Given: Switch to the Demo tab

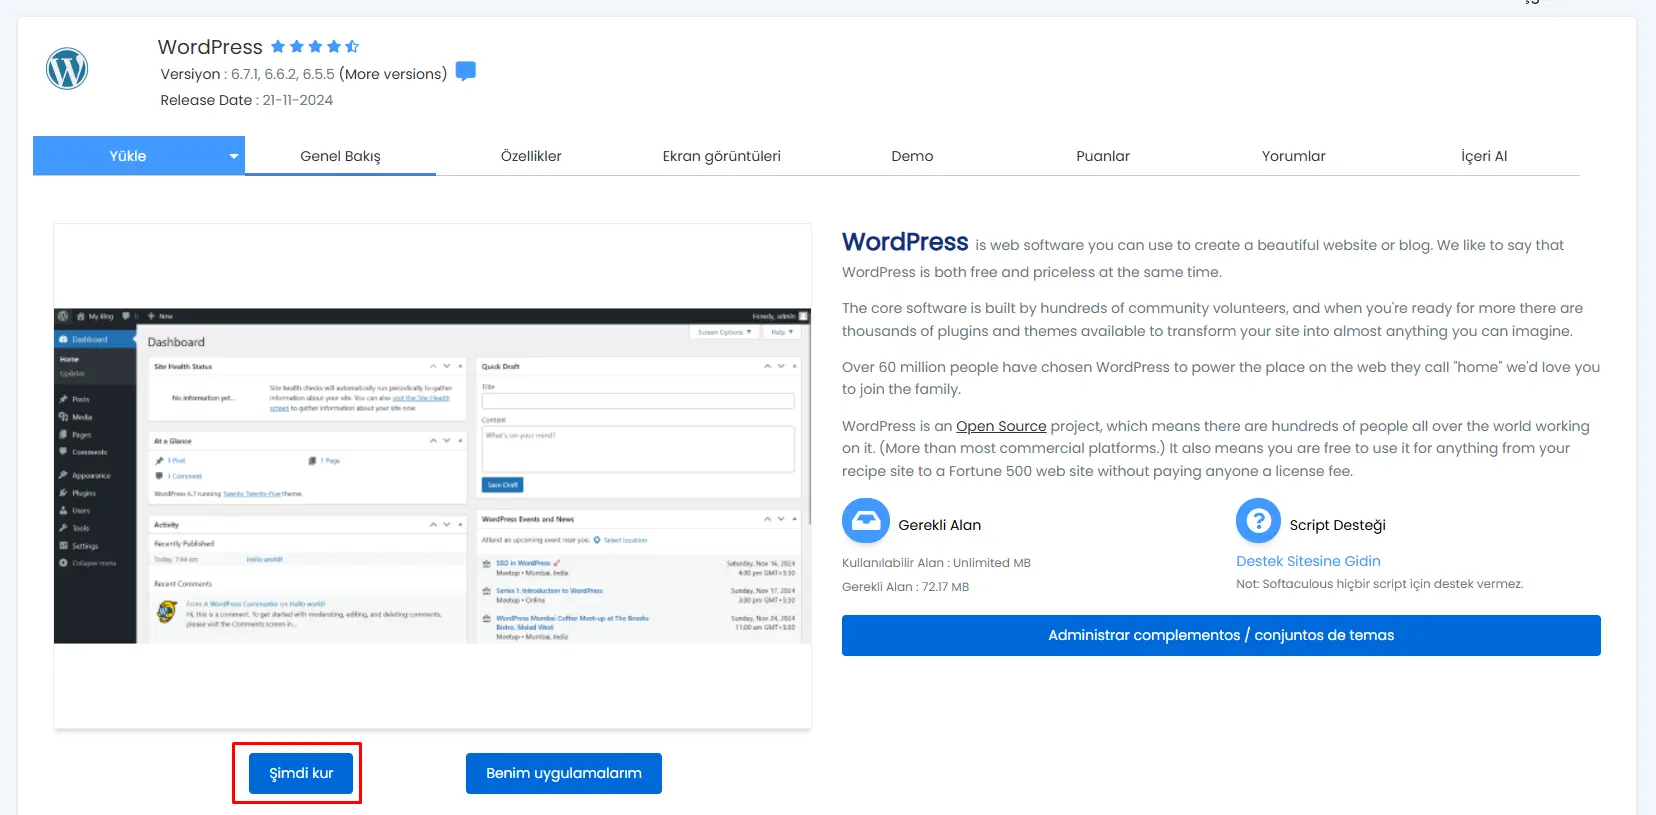Looking at the screenshot, I should (912, 156).
